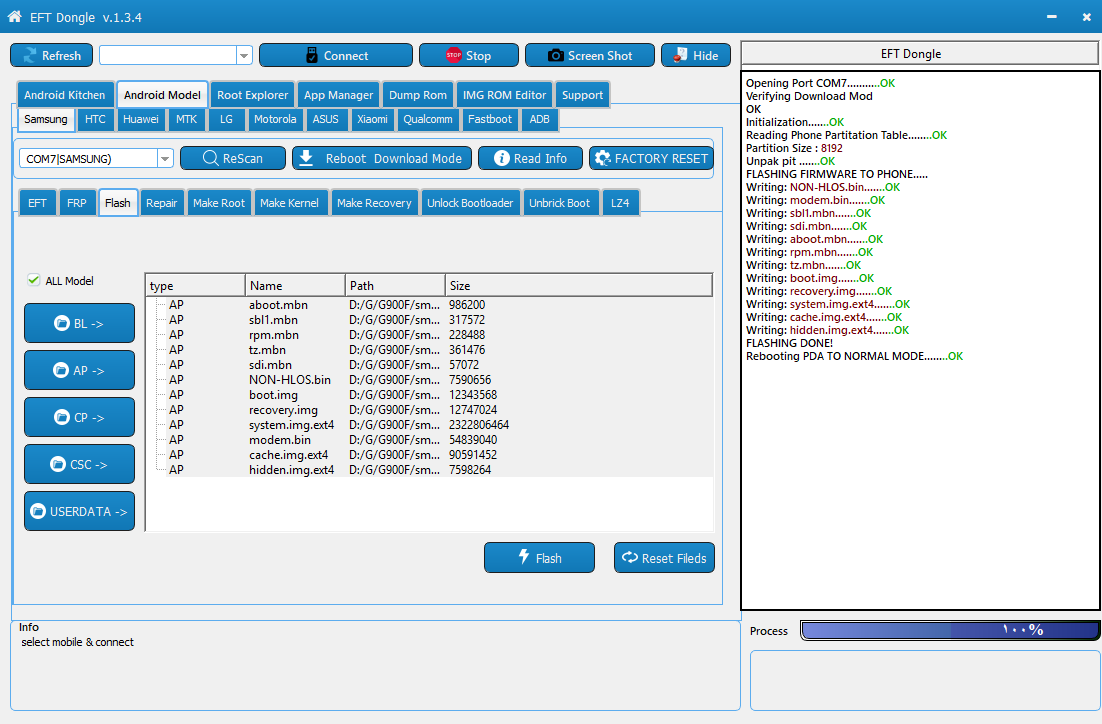Image resolution: width=1102 pixels, height=724 pixels.
Task: Click the Flash lightning button
Action: [x=539, y=557]
